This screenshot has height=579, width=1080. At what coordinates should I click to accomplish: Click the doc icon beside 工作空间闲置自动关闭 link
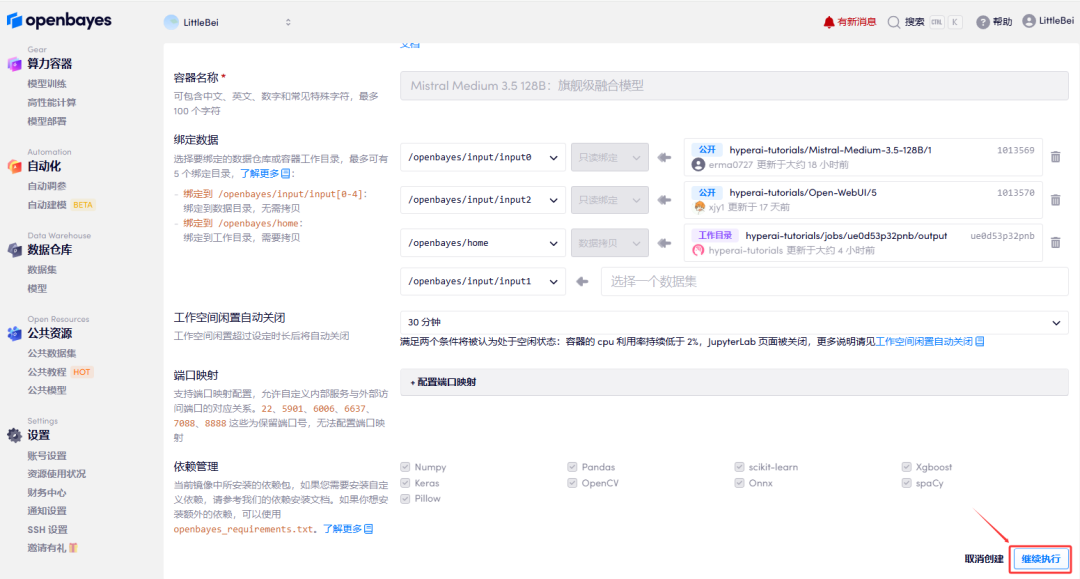pyautogui.click(x=980, y=341)
